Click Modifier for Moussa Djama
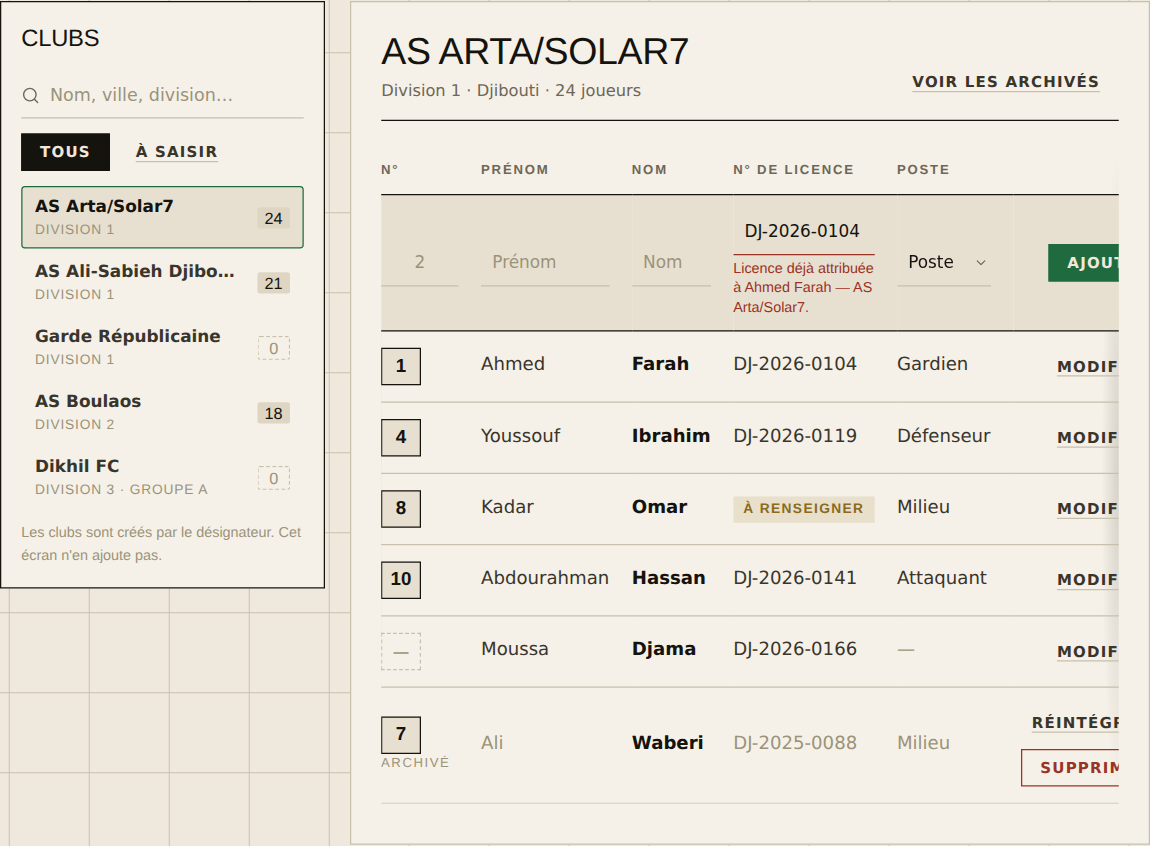The width and height of the screenshot is (1150, 846). (1088, 652)
